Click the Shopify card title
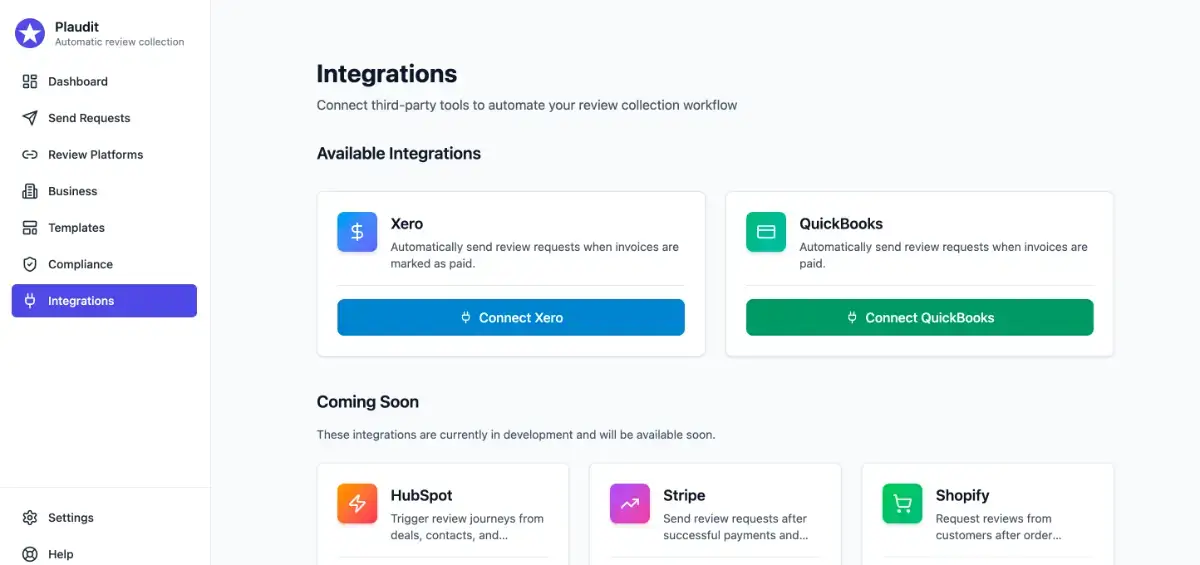Screen dimensions: 1200x565 coord(962,496)
